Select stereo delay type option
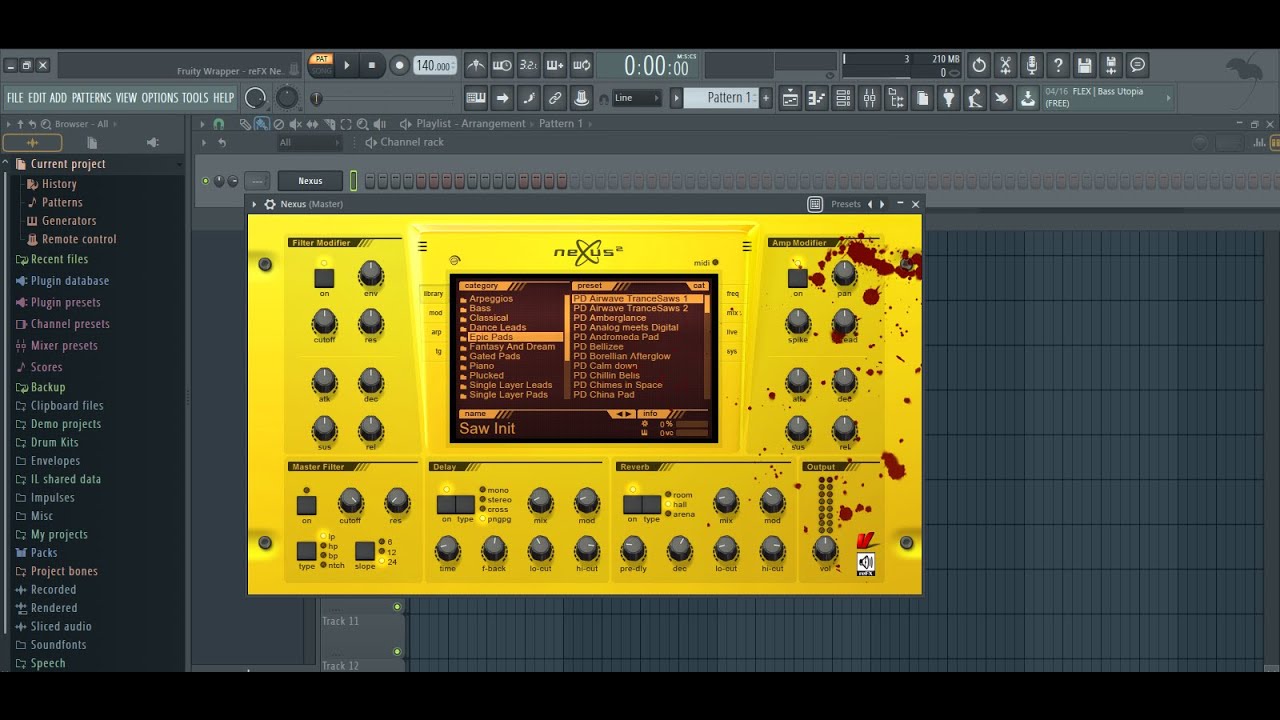The image size is (1280, 720). [495, 500]
